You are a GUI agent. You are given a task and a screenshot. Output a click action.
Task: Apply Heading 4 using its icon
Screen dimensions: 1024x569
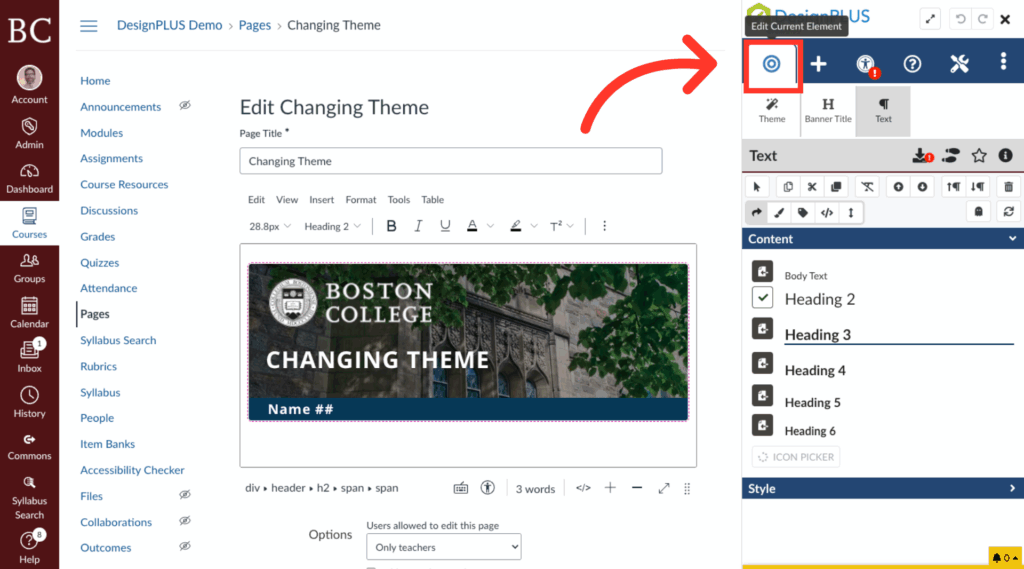tap(762, 363)
